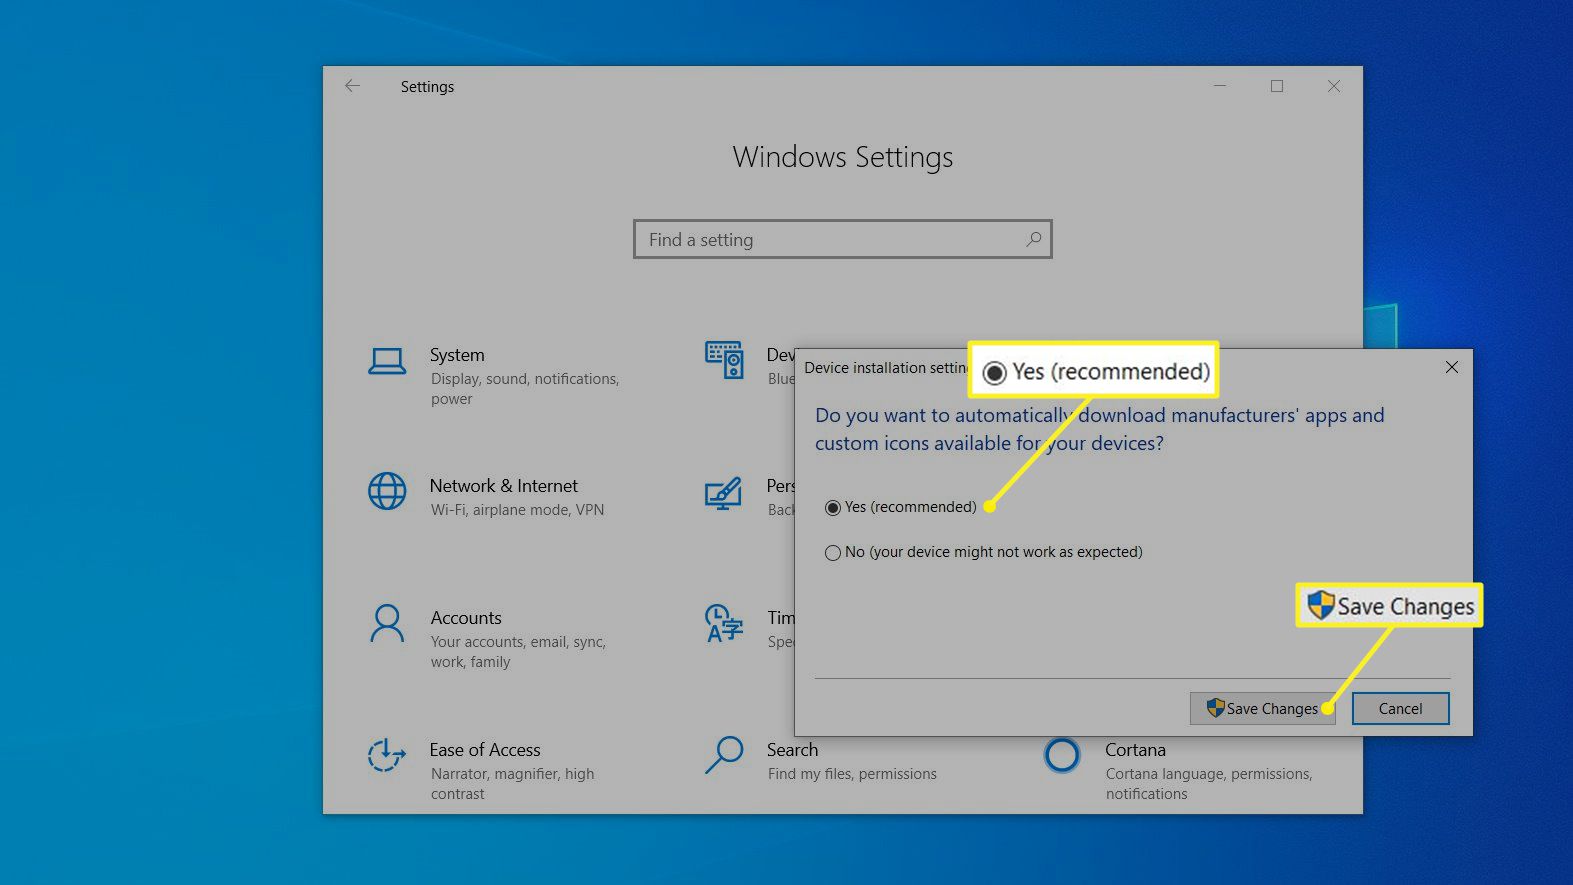This screenshot has height=885, width=1573.
Task: Open the Accounts person icon
Action: point(387,623)
